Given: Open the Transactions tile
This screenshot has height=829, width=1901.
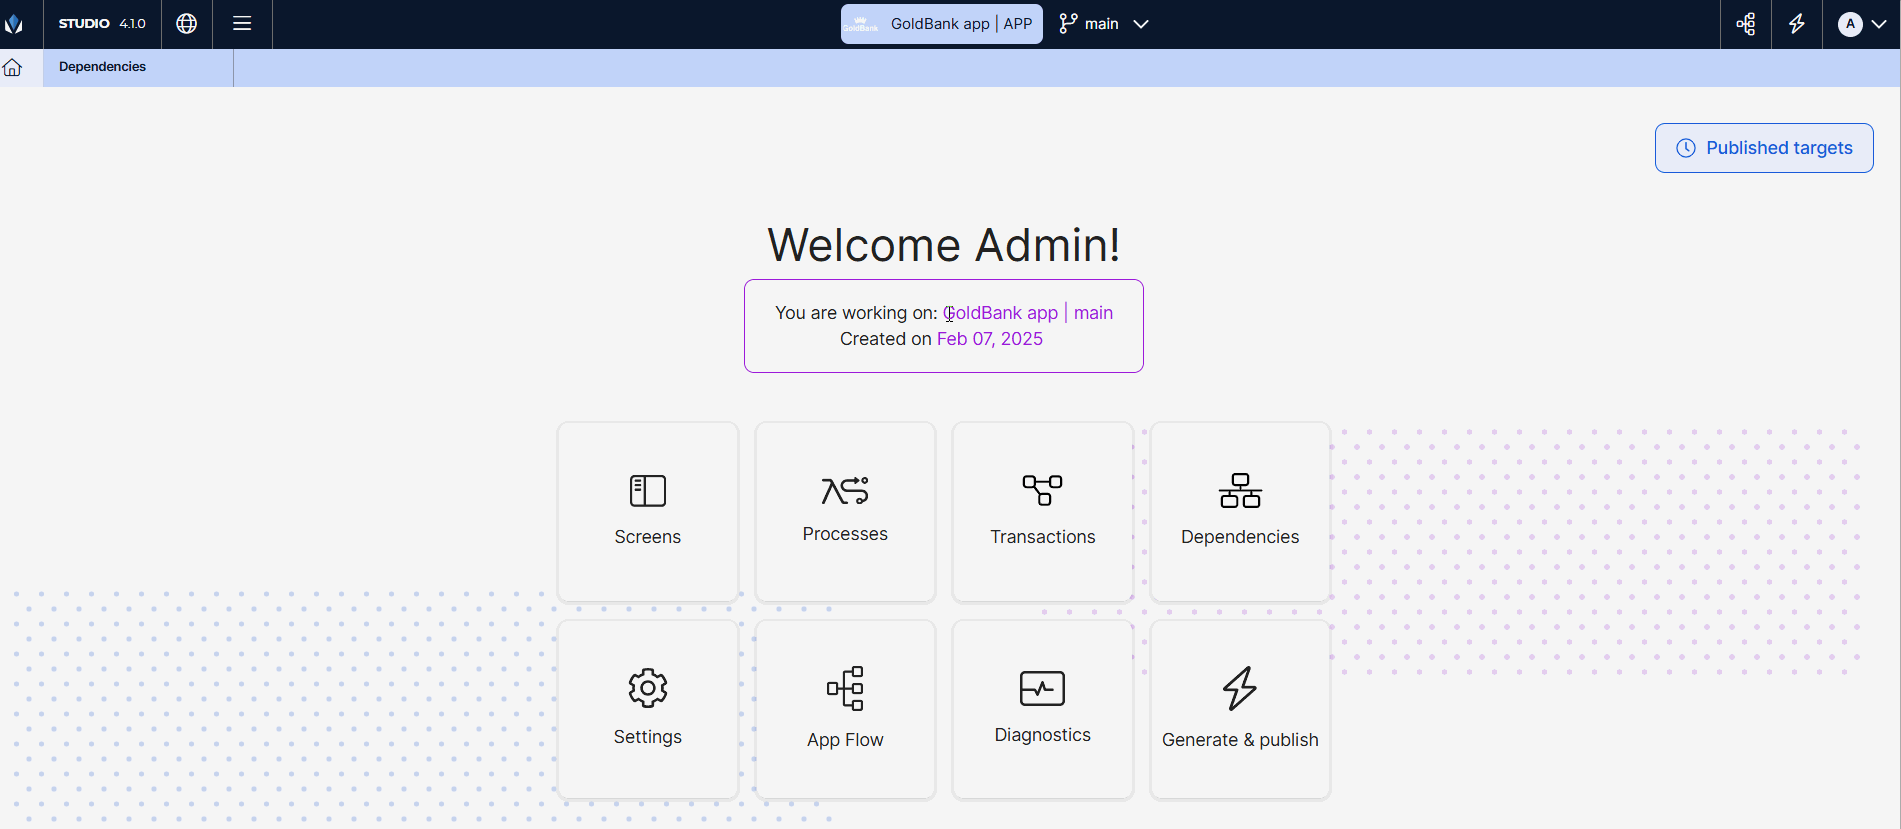Looking at the screenshot, I should [x=1042, y=512].
